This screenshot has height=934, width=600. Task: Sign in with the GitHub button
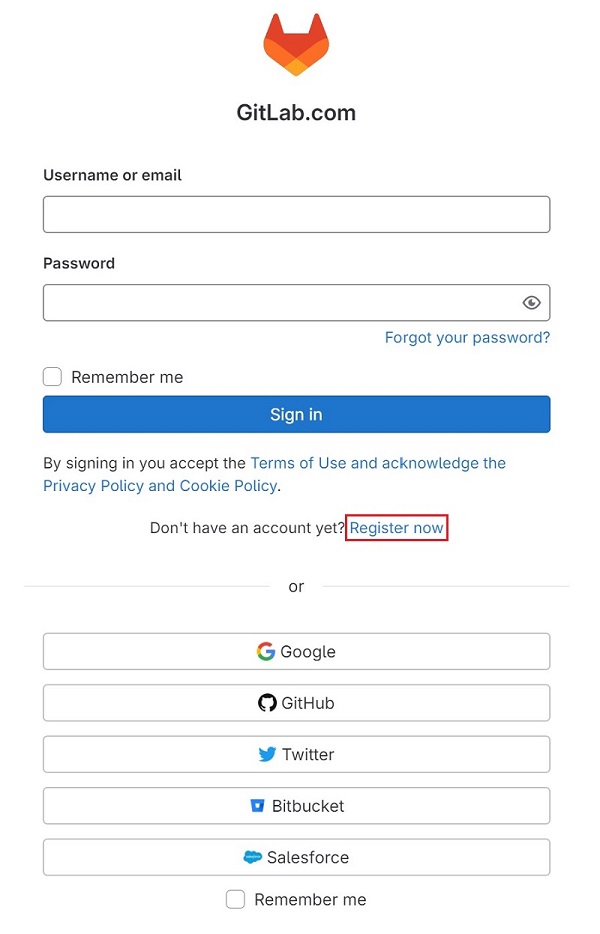(296, 703)
